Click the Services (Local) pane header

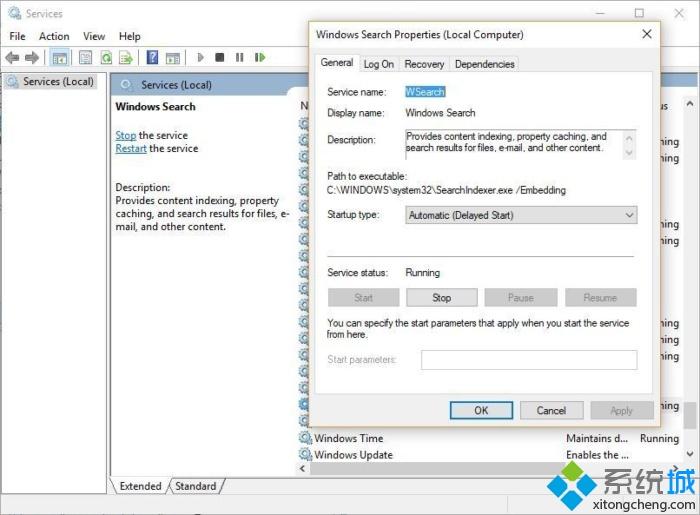[x=176, y=85]
